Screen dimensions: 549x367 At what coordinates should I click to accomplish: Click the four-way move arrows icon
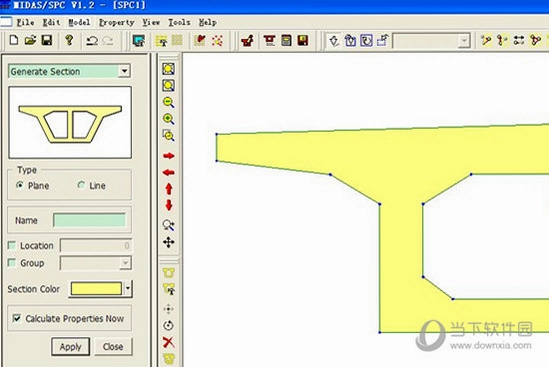coord(168,242)
